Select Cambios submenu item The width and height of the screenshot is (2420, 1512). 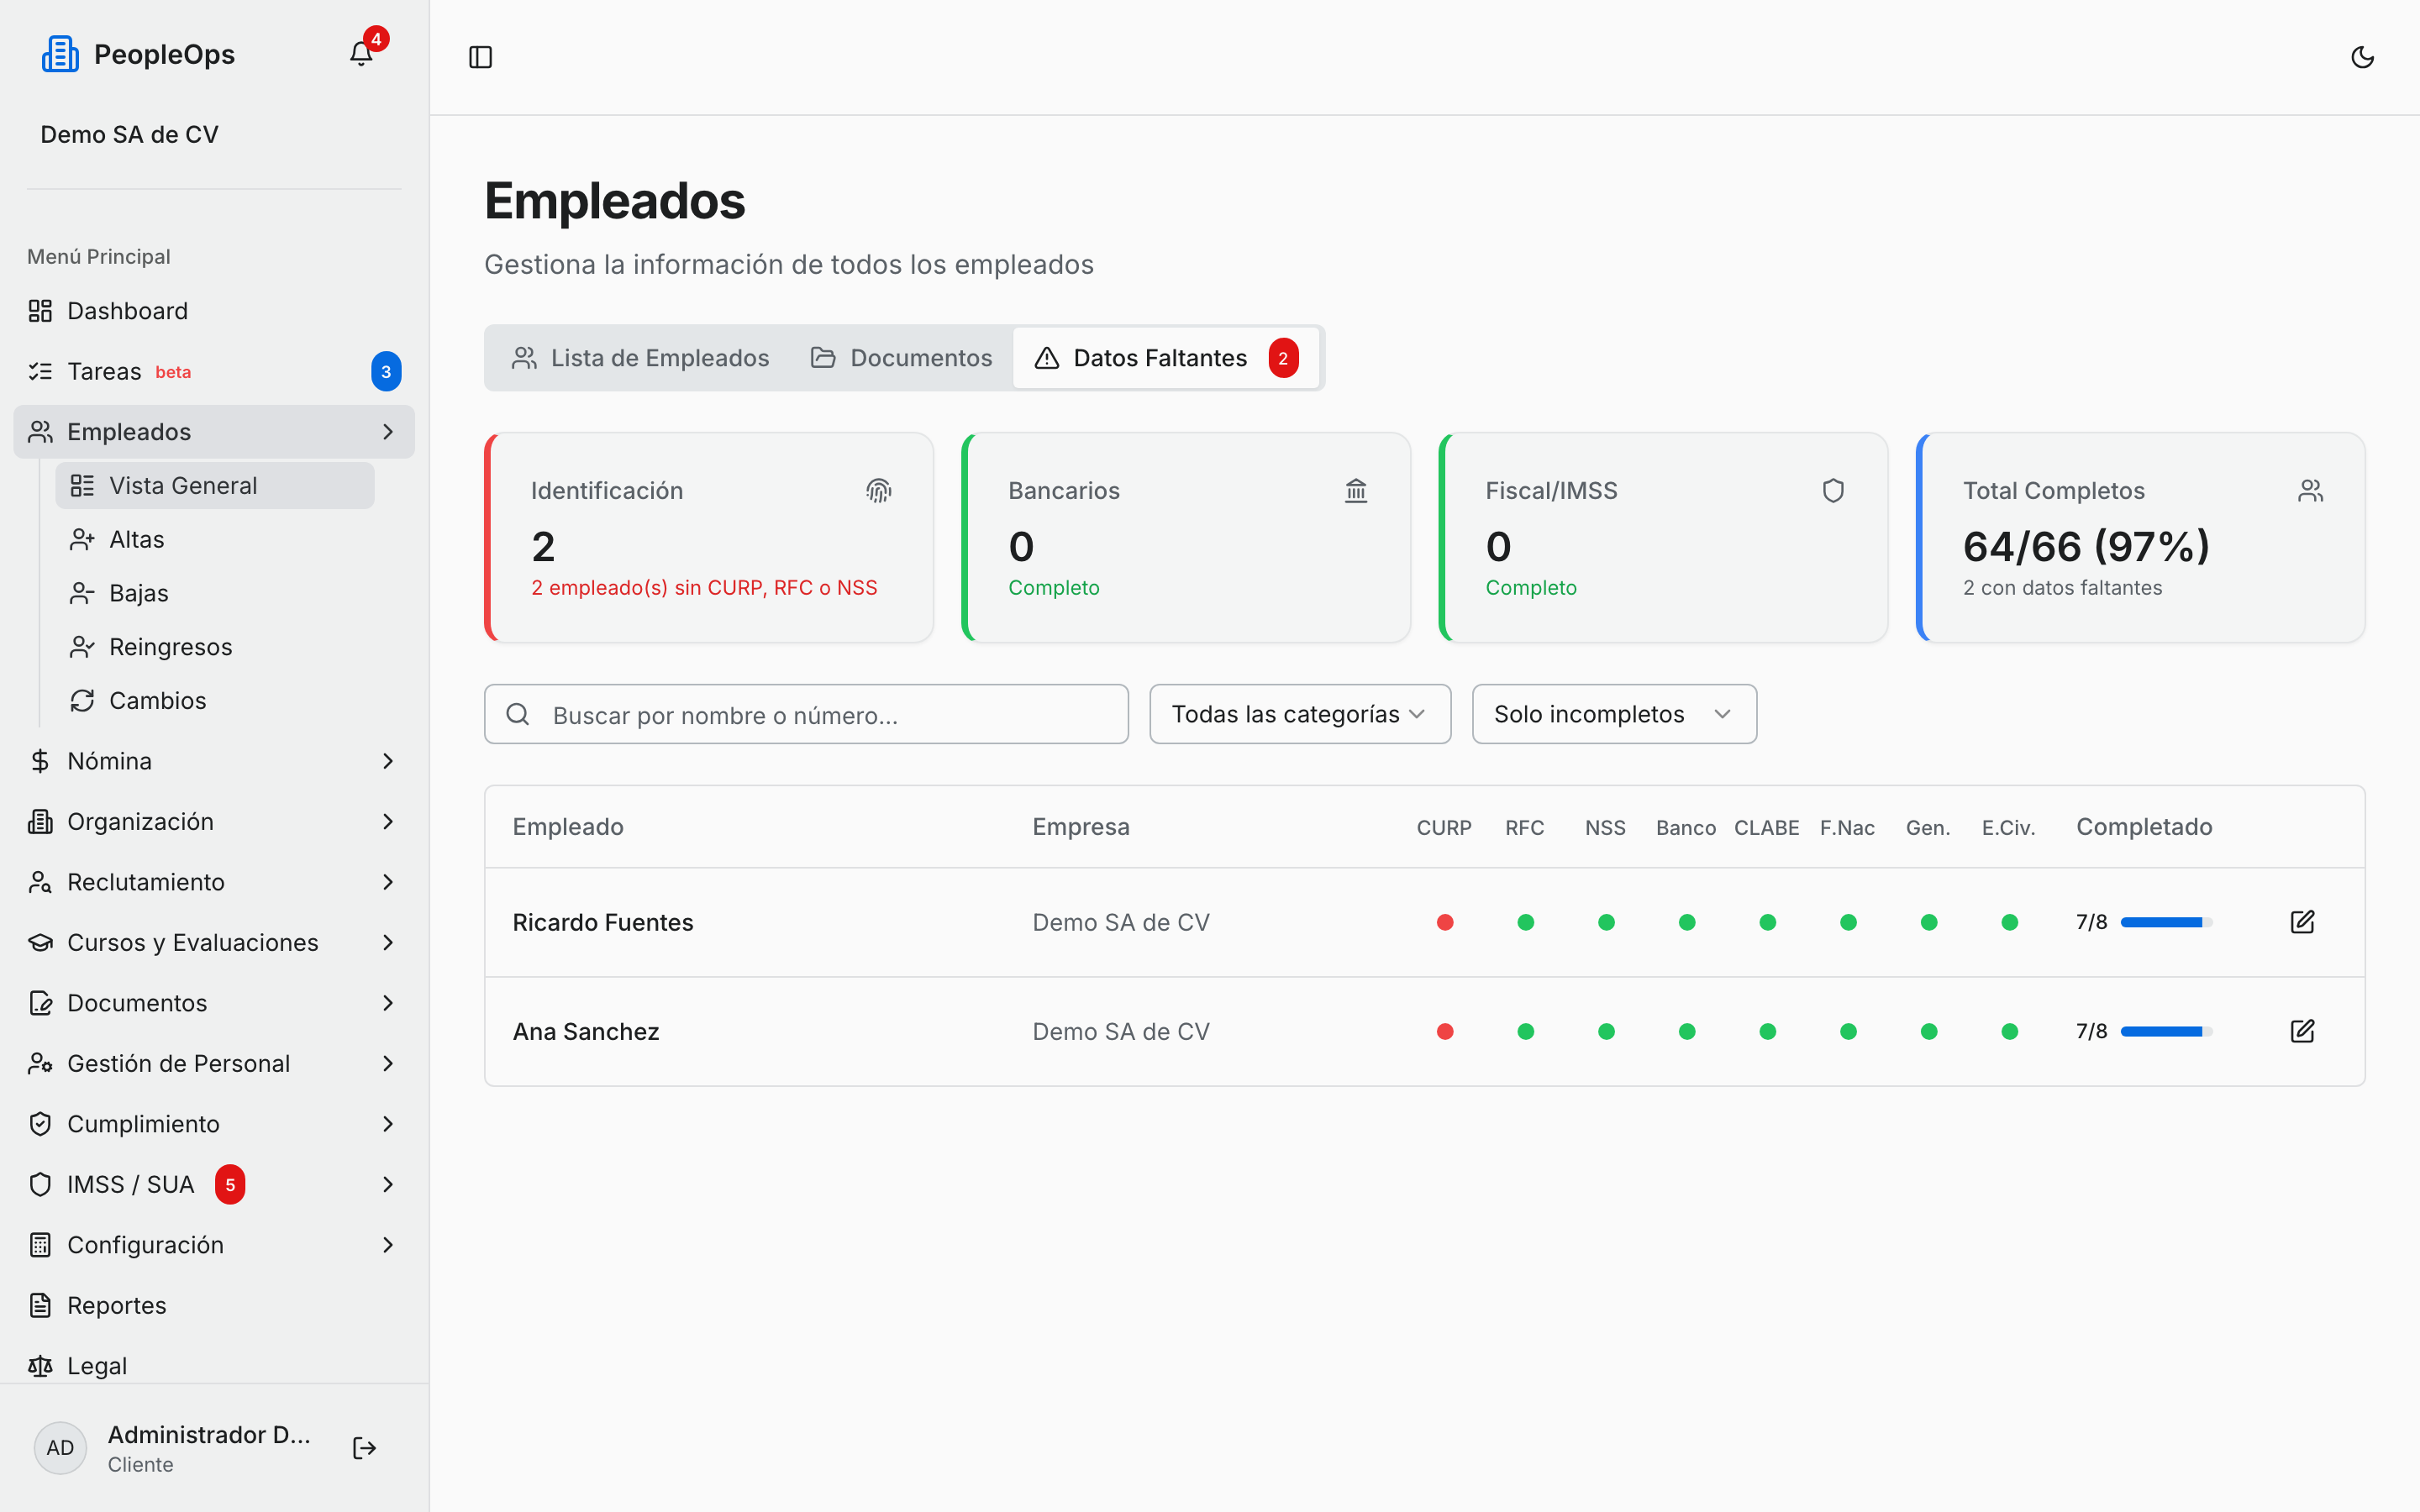point(215,701)
